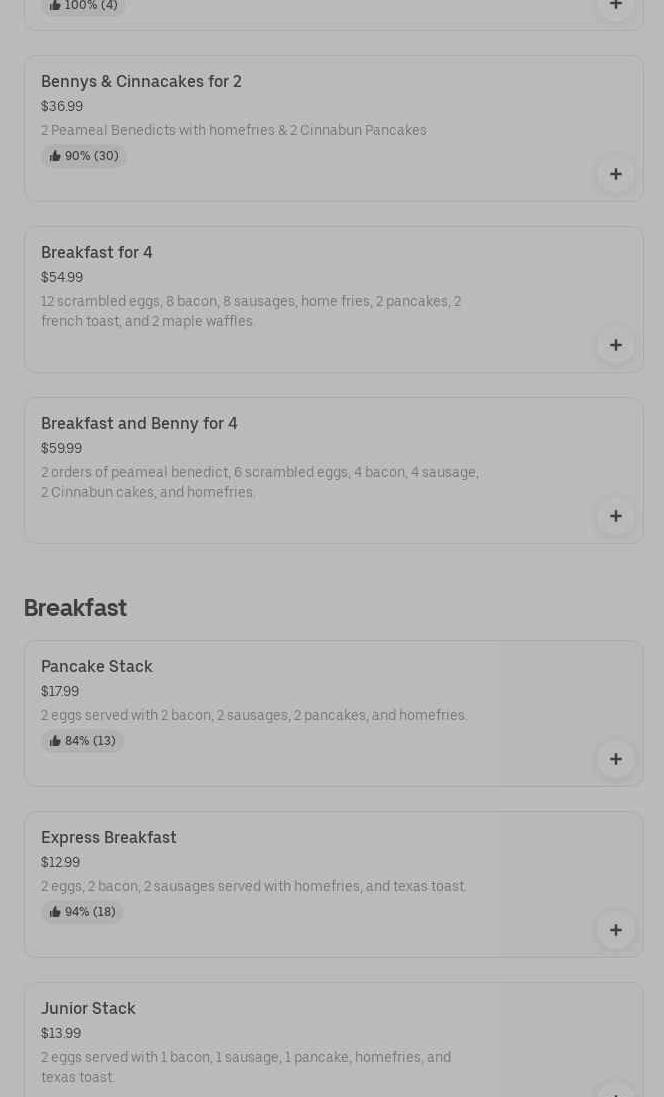Click plus icon on Junior Stack card
Screen dimensions: 664x1097
[x=615, y=1090]
